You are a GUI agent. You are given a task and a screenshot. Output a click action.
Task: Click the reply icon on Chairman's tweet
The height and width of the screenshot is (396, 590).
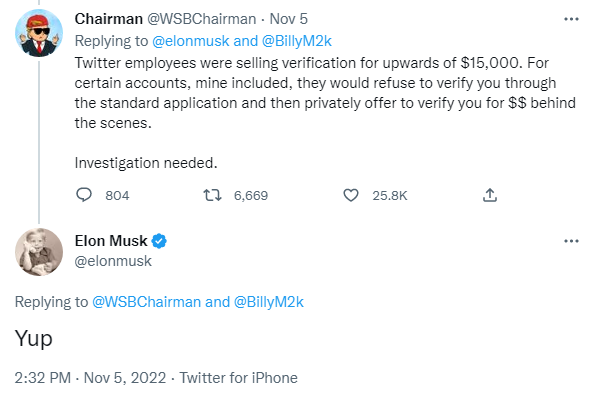pyautogui.click(x=84, y=195)
